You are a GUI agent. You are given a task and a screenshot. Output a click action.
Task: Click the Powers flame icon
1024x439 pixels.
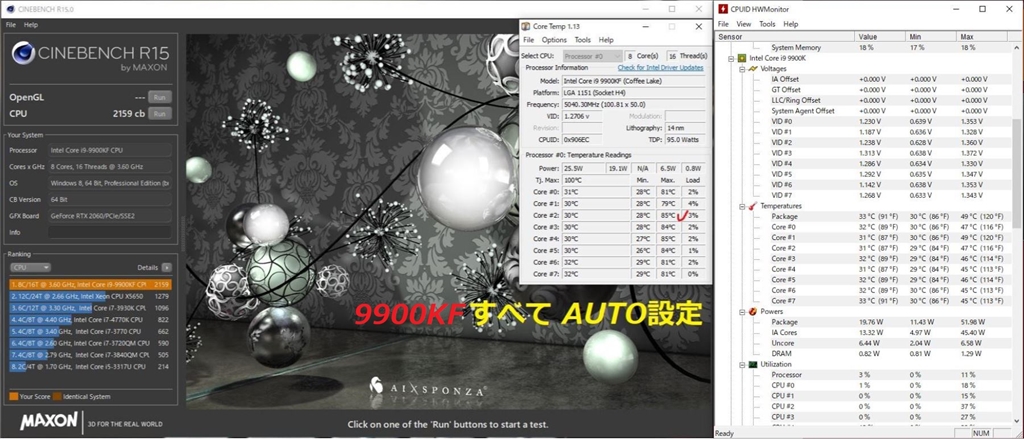753,311
